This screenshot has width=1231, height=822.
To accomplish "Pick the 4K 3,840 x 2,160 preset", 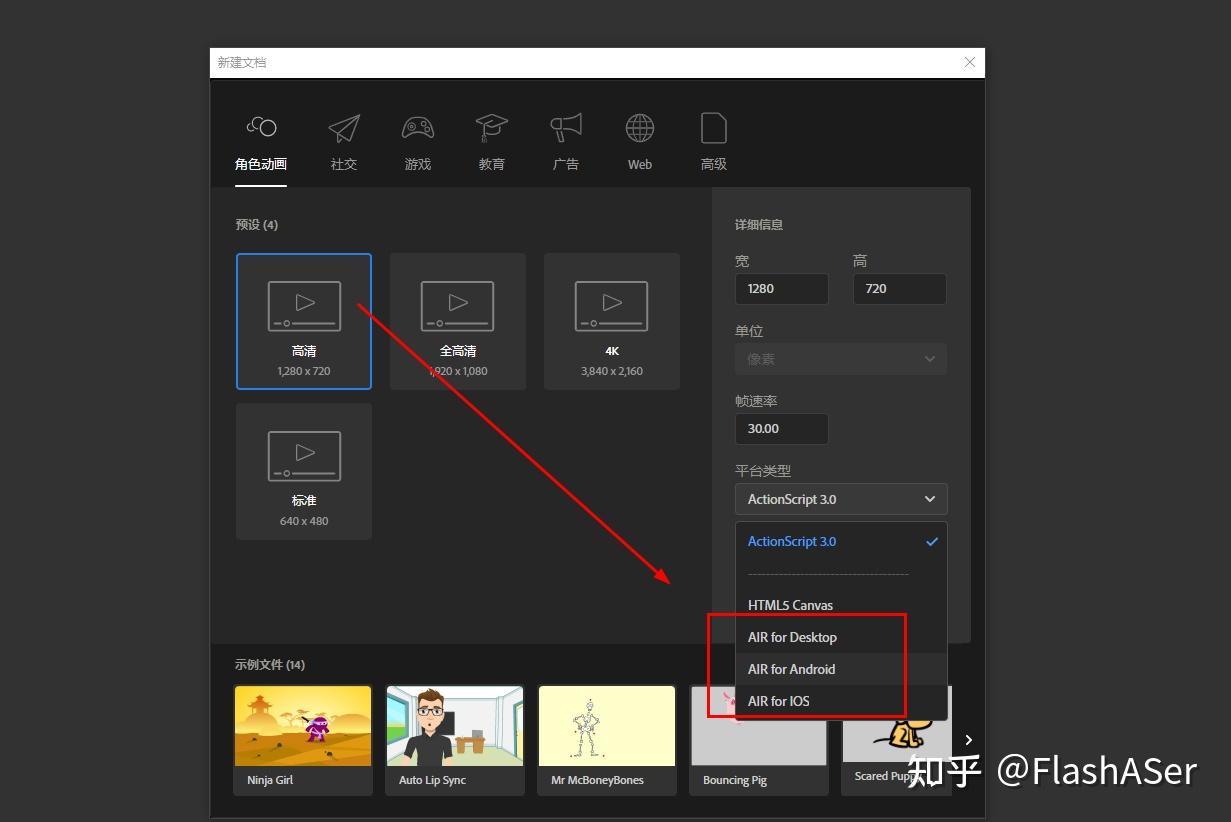I will 612,321.
